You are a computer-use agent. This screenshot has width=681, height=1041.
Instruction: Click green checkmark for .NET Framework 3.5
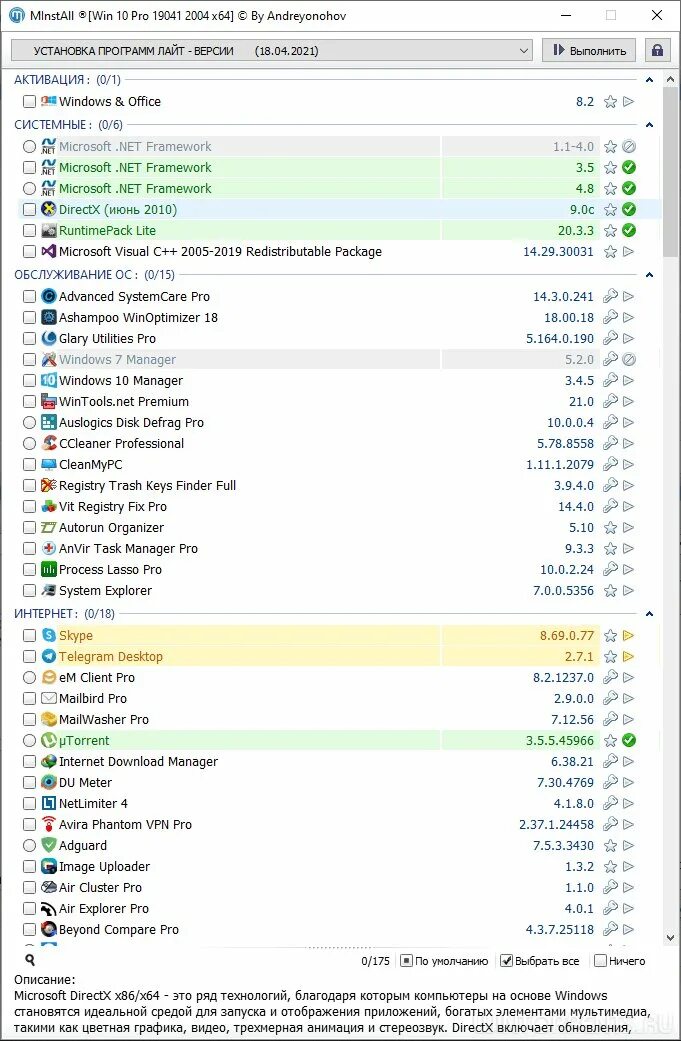[x=629, y=167]
